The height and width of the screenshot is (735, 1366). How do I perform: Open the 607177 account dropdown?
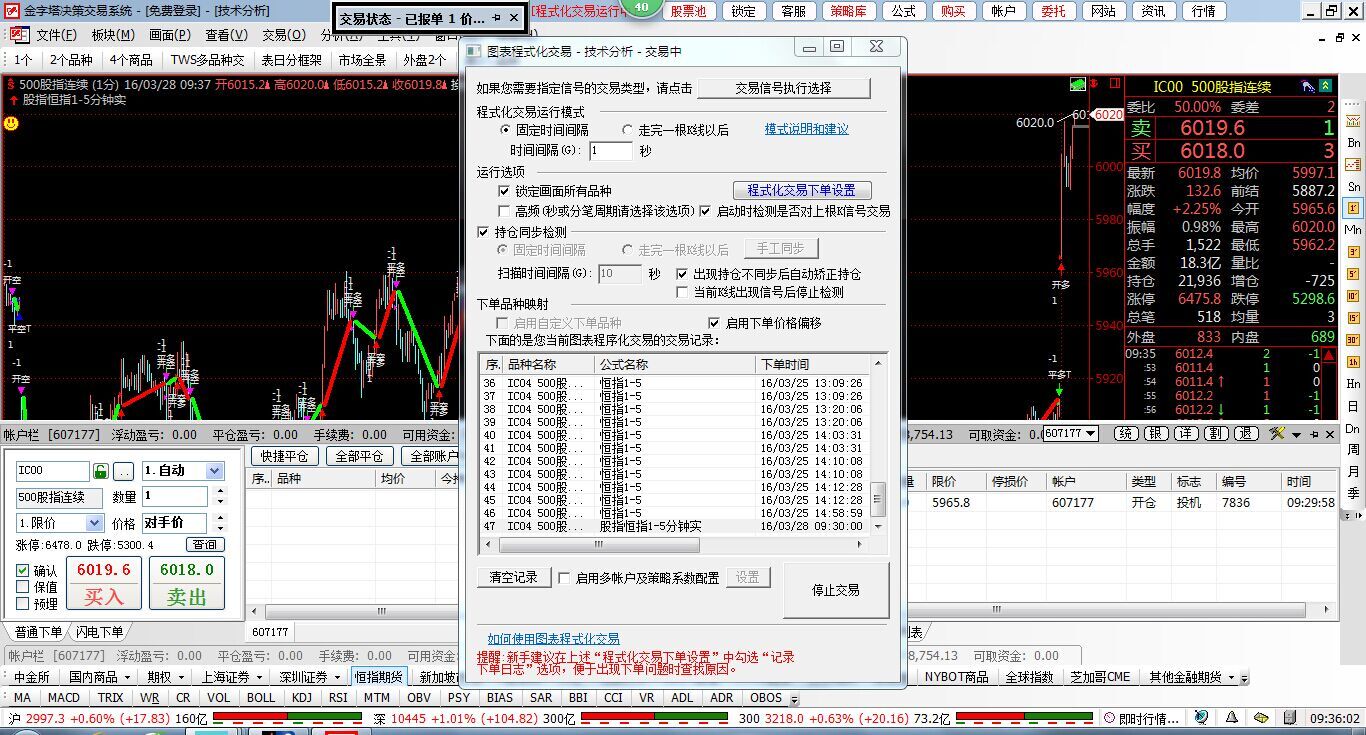click(x=1070, y=434)
